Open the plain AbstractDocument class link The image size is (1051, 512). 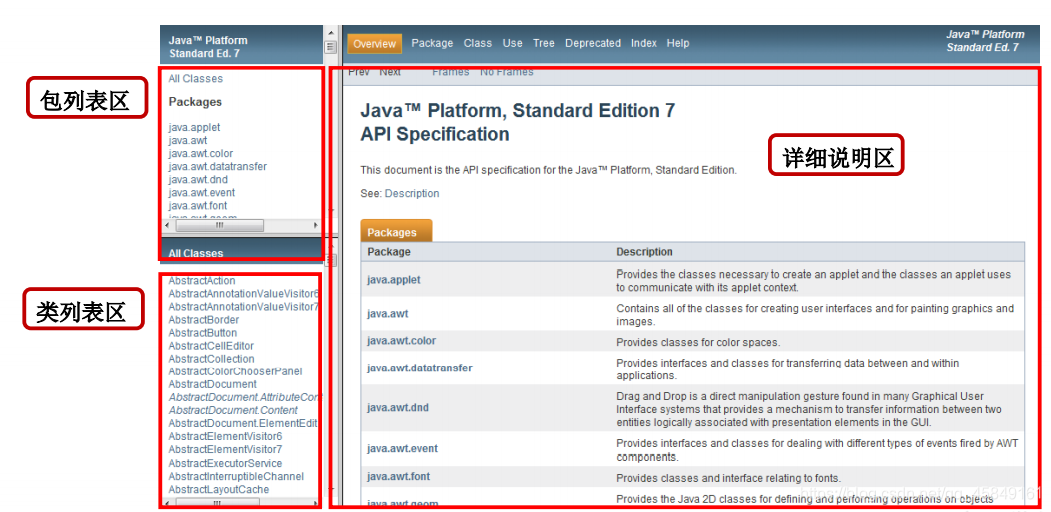coord(212,384)
